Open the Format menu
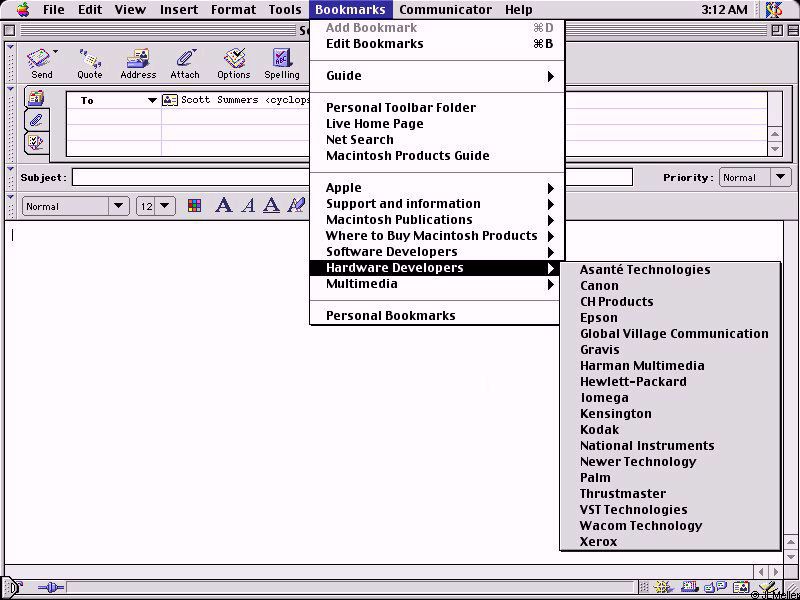Image resolution: width=800 pixels, height=600 pixels. 233,10
